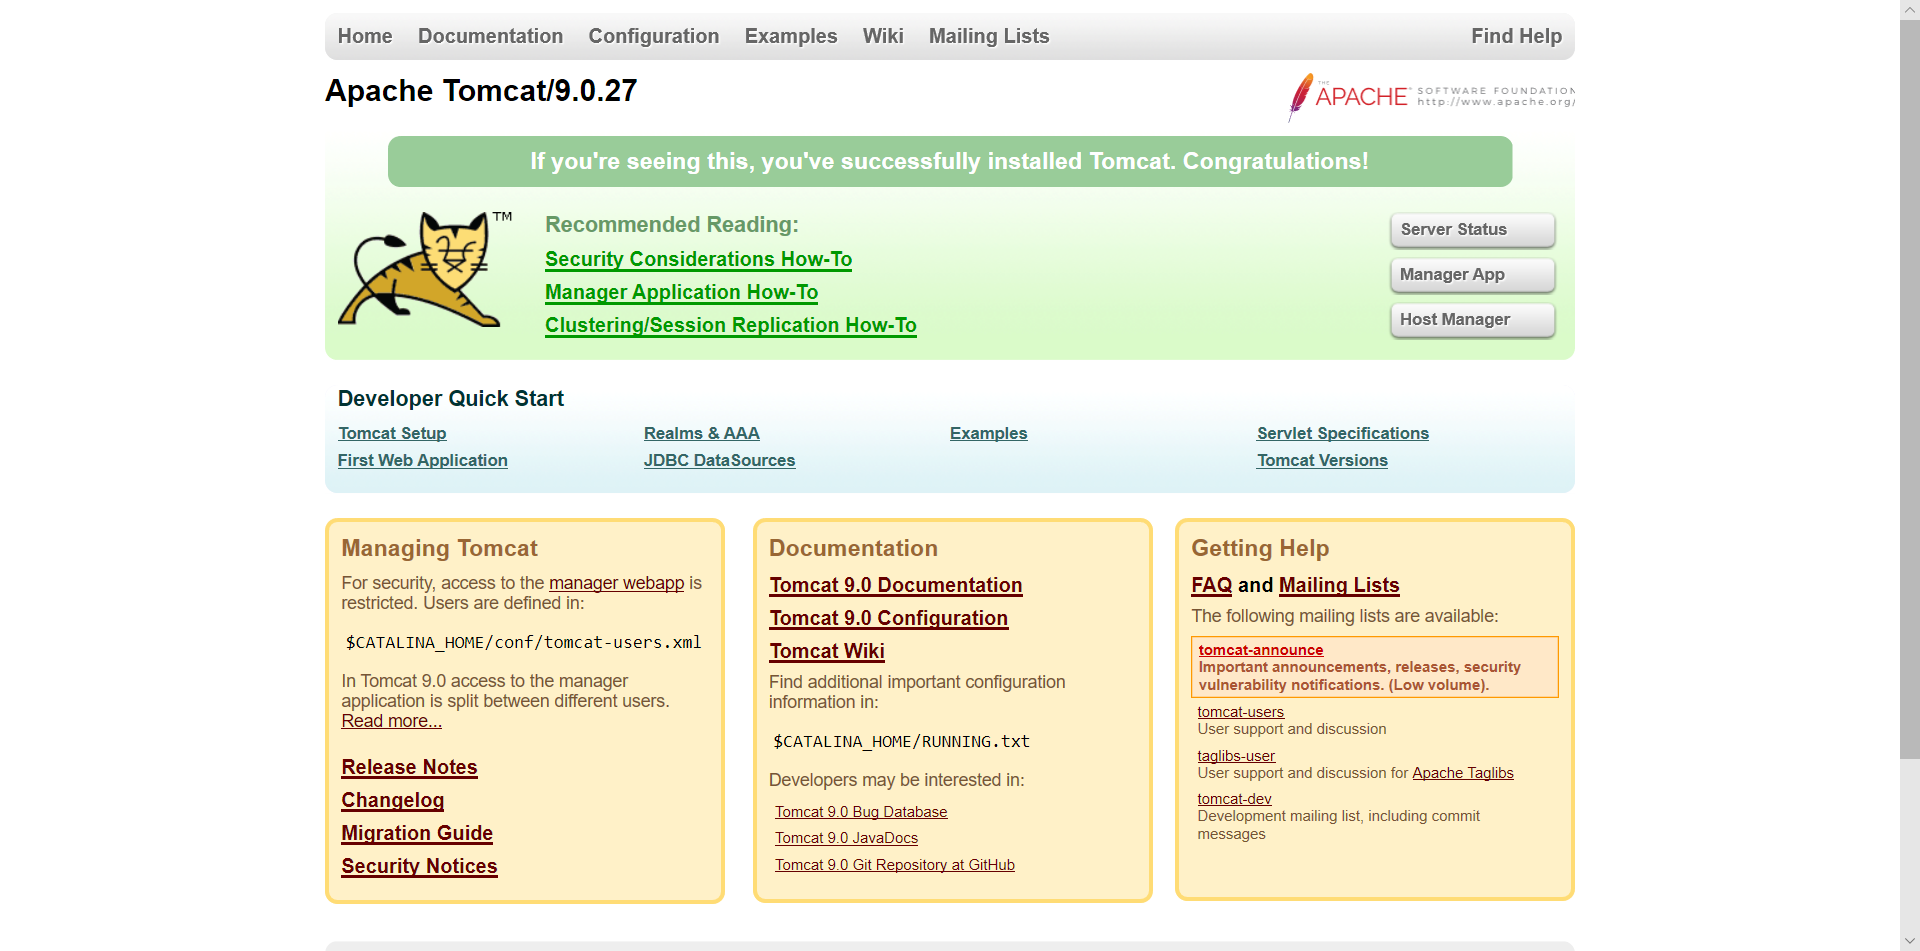Open Tomcat Versions link
1920x951 pixels.
click(1322, 460)
